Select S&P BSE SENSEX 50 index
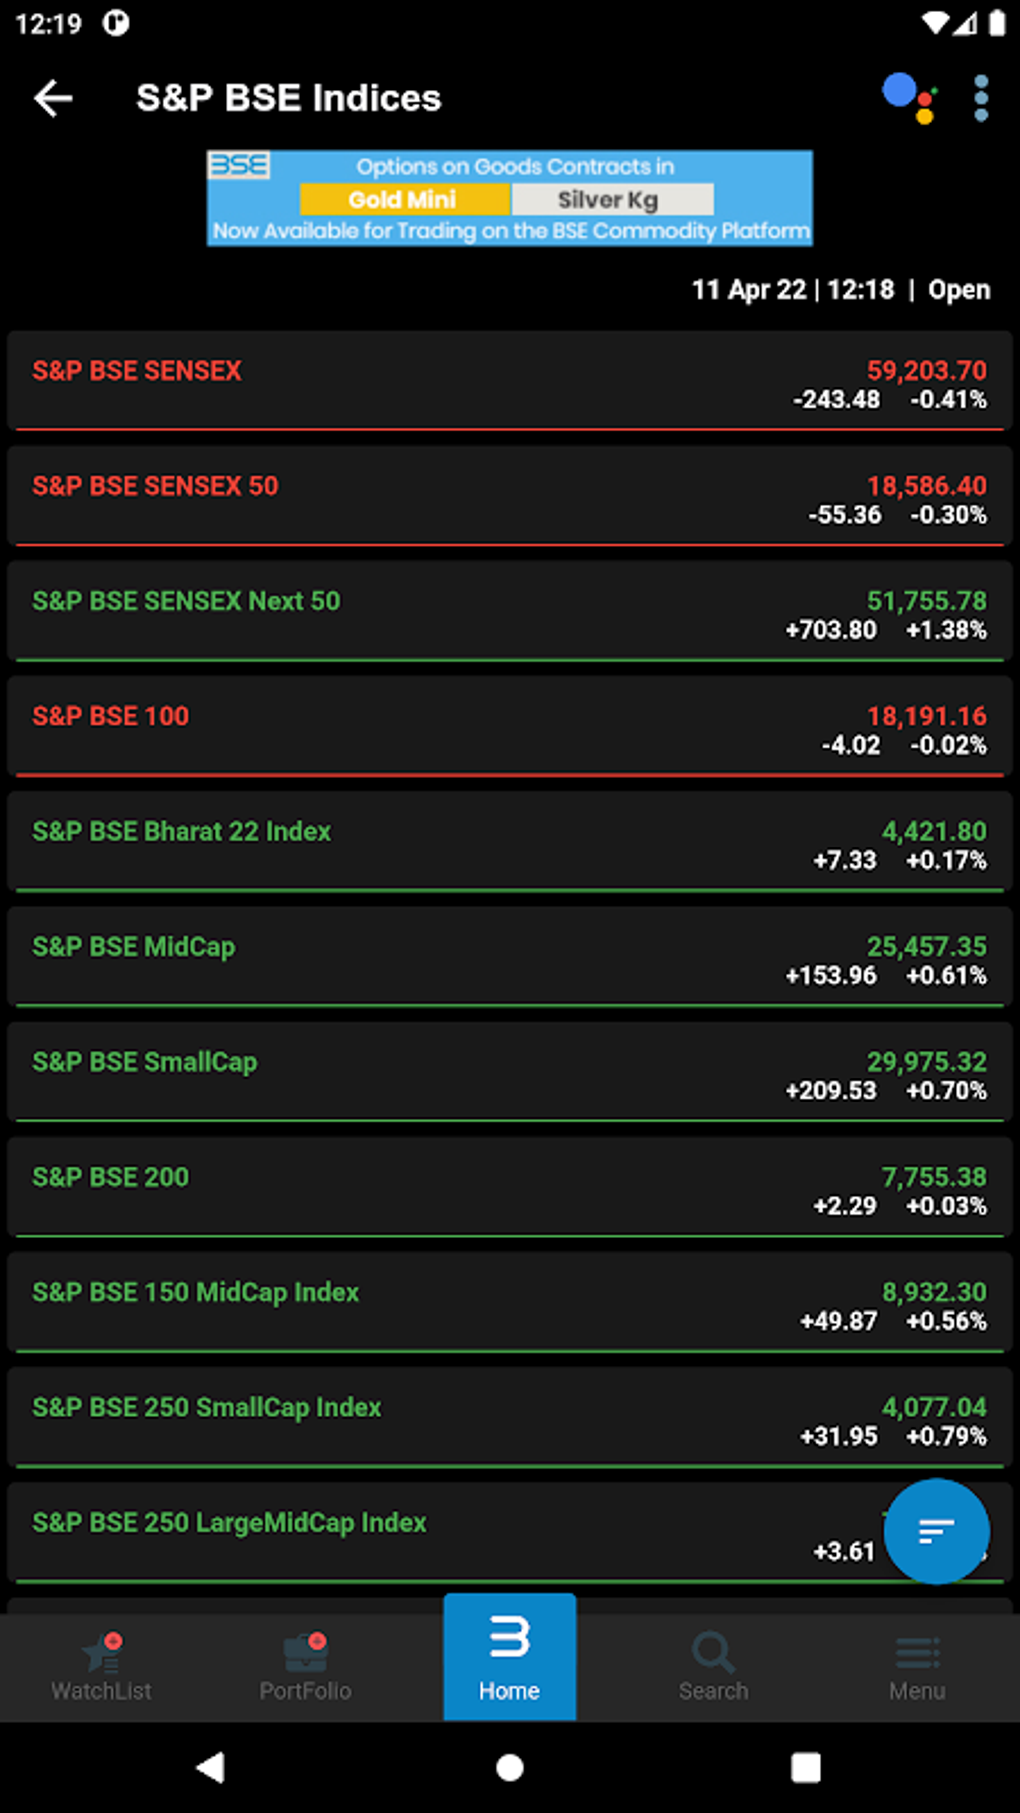The width and height of the screenshot is (1020, 1813). 509,497
